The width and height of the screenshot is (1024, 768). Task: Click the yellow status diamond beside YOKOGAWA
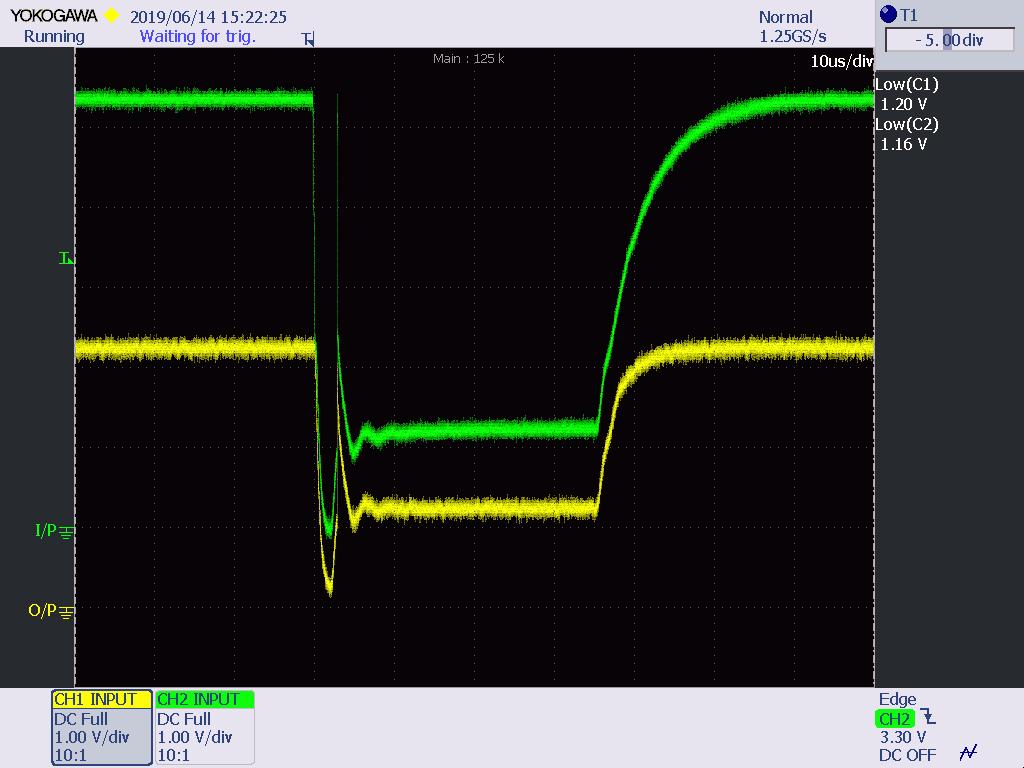[112, 15]
